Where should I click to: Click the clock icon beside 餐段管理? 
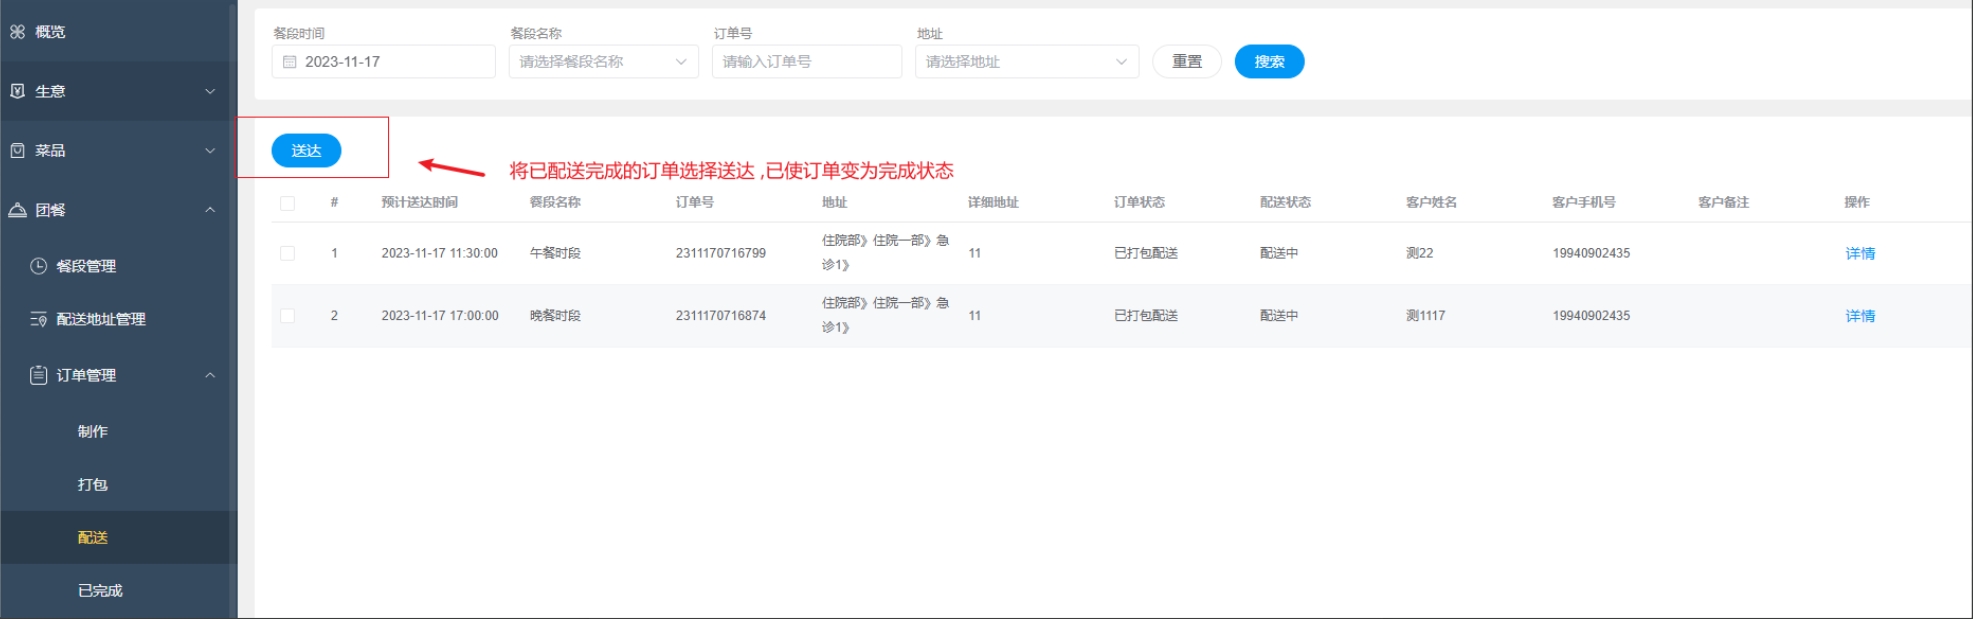tap(38, 266)
